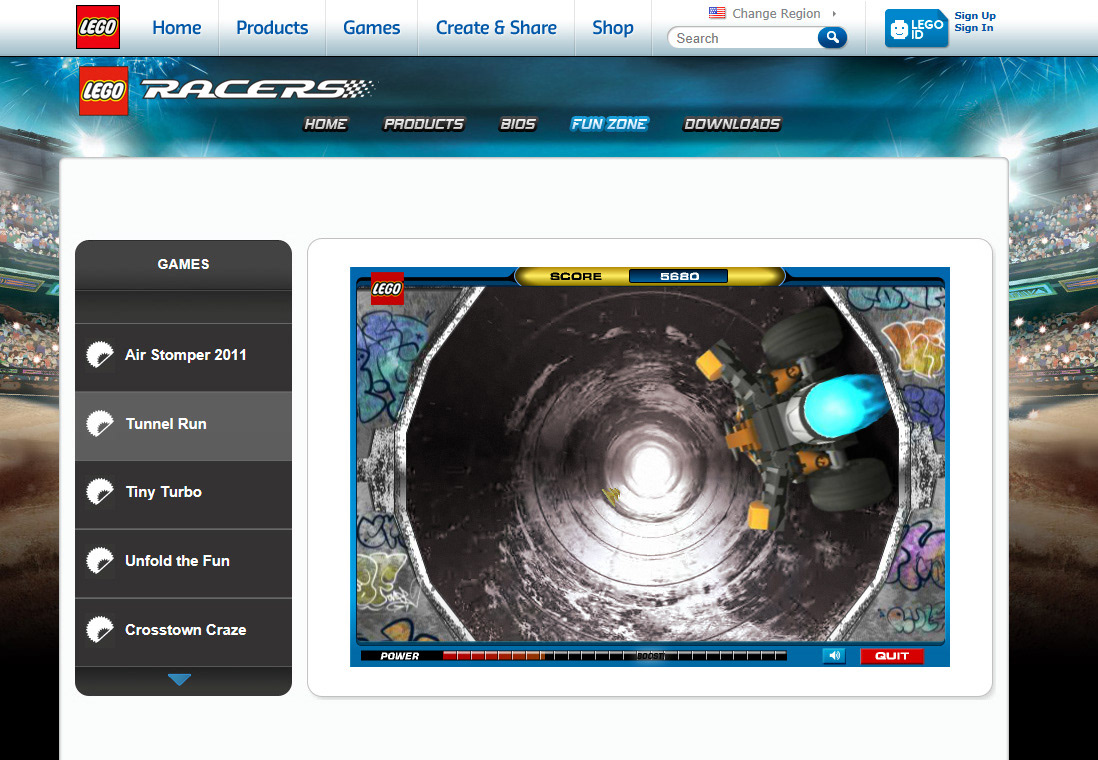This screenshot has width=1098, height=760.
Task: Click the Tunnel Run gear icon
Action: 100,424
